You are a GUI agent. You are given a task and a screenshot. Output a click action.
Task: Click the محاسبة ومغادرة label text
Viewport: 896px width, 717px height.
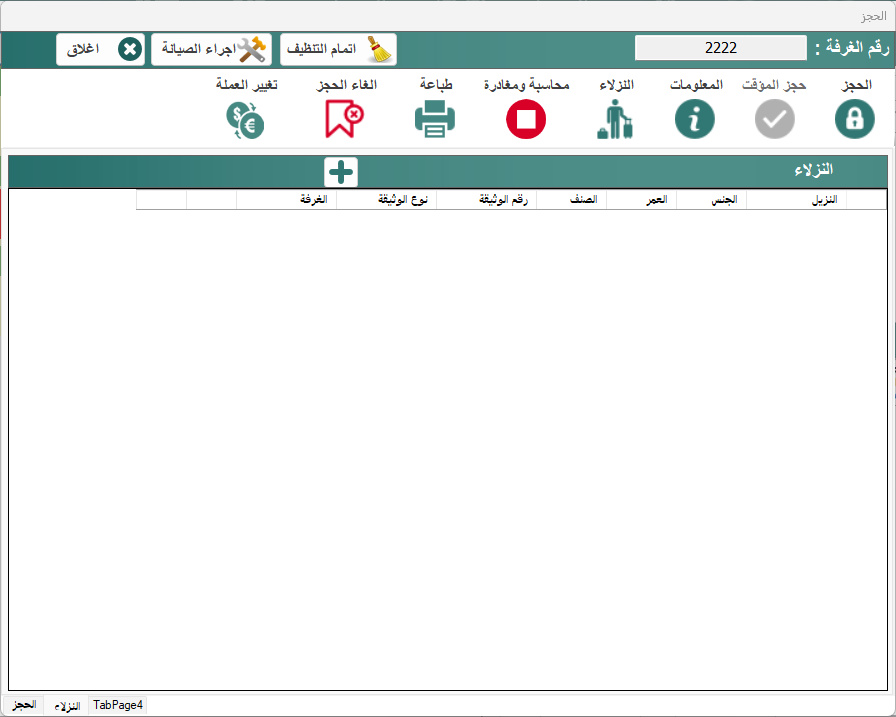[526, 85]
